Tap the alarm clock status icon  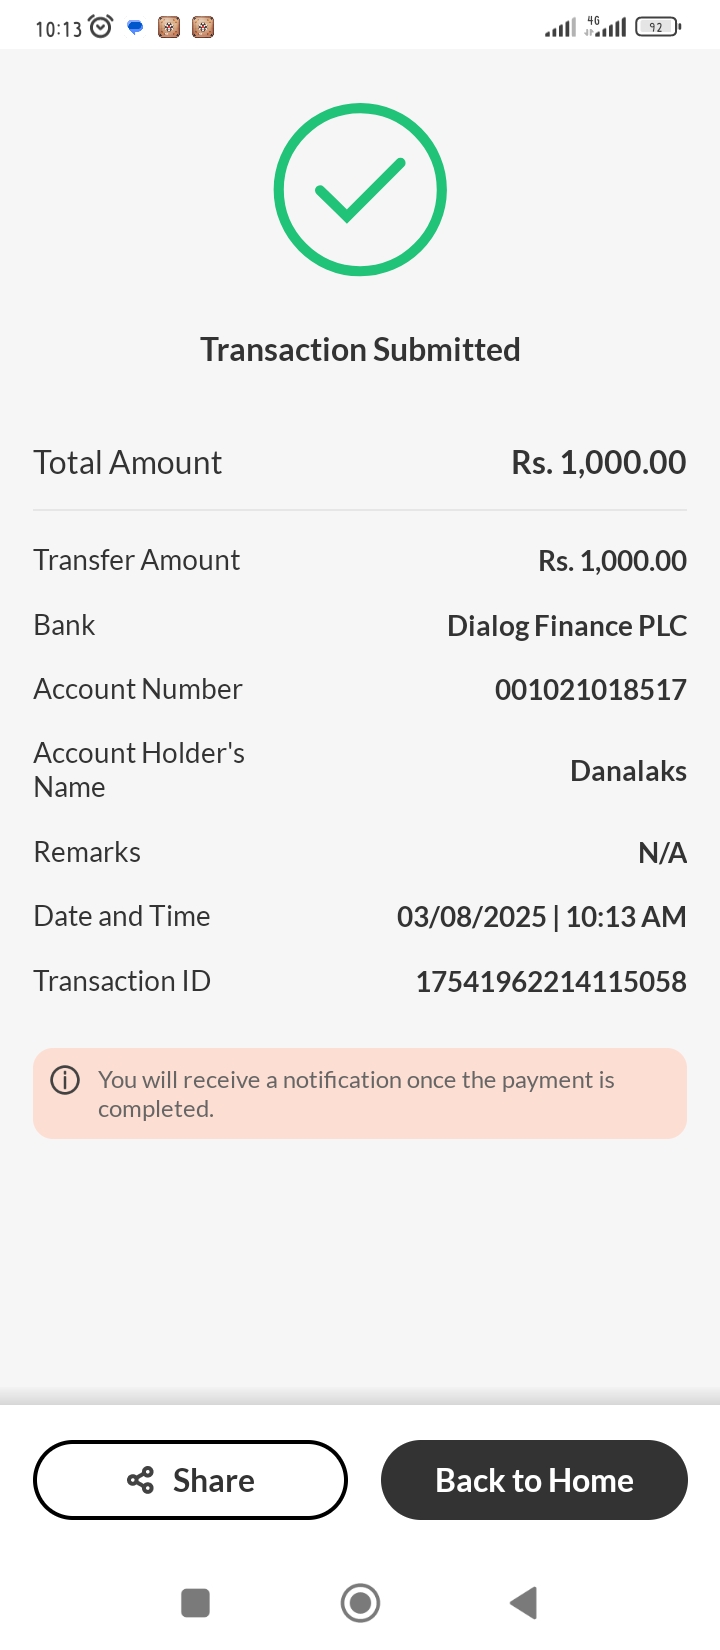101,27
